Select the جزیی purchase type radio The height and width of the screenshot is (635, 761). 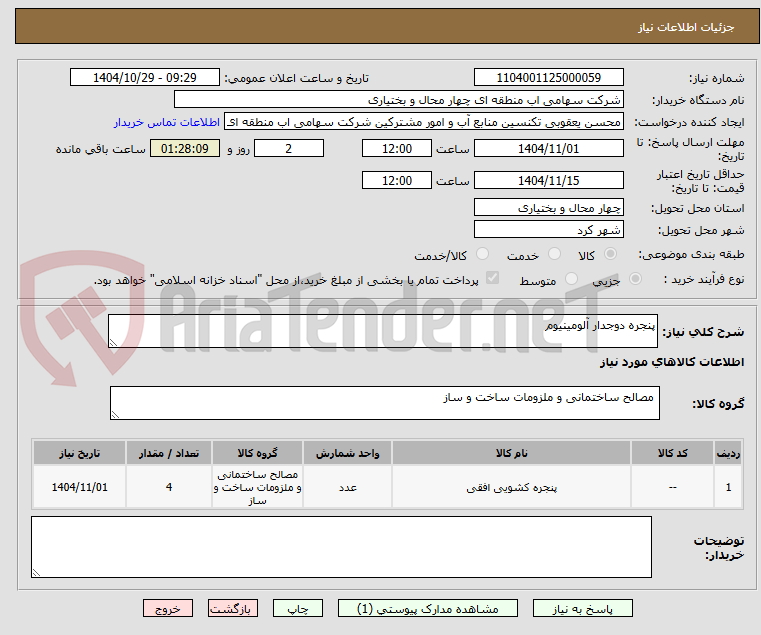coord(635,279)
